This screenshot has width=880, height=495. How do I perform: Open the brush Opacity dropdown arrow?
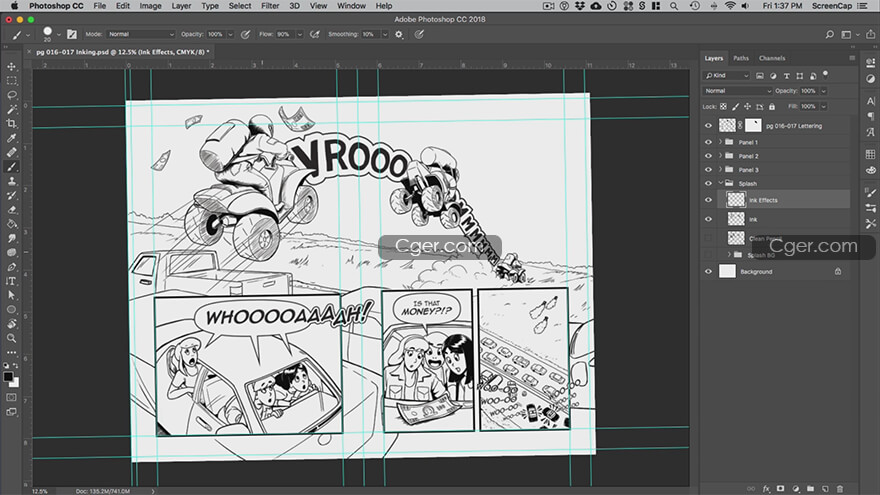(230, 34)
